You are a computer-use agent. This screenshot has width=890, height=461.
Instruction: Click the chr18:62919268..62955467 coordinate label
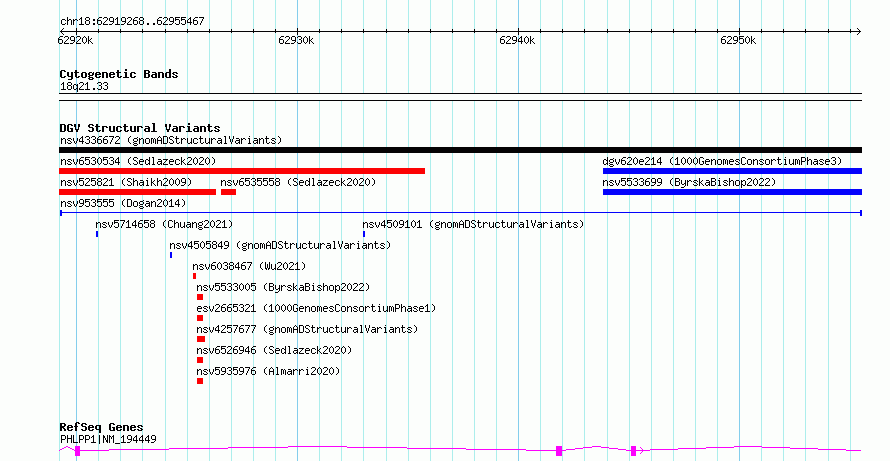click(x=132, y=22)
